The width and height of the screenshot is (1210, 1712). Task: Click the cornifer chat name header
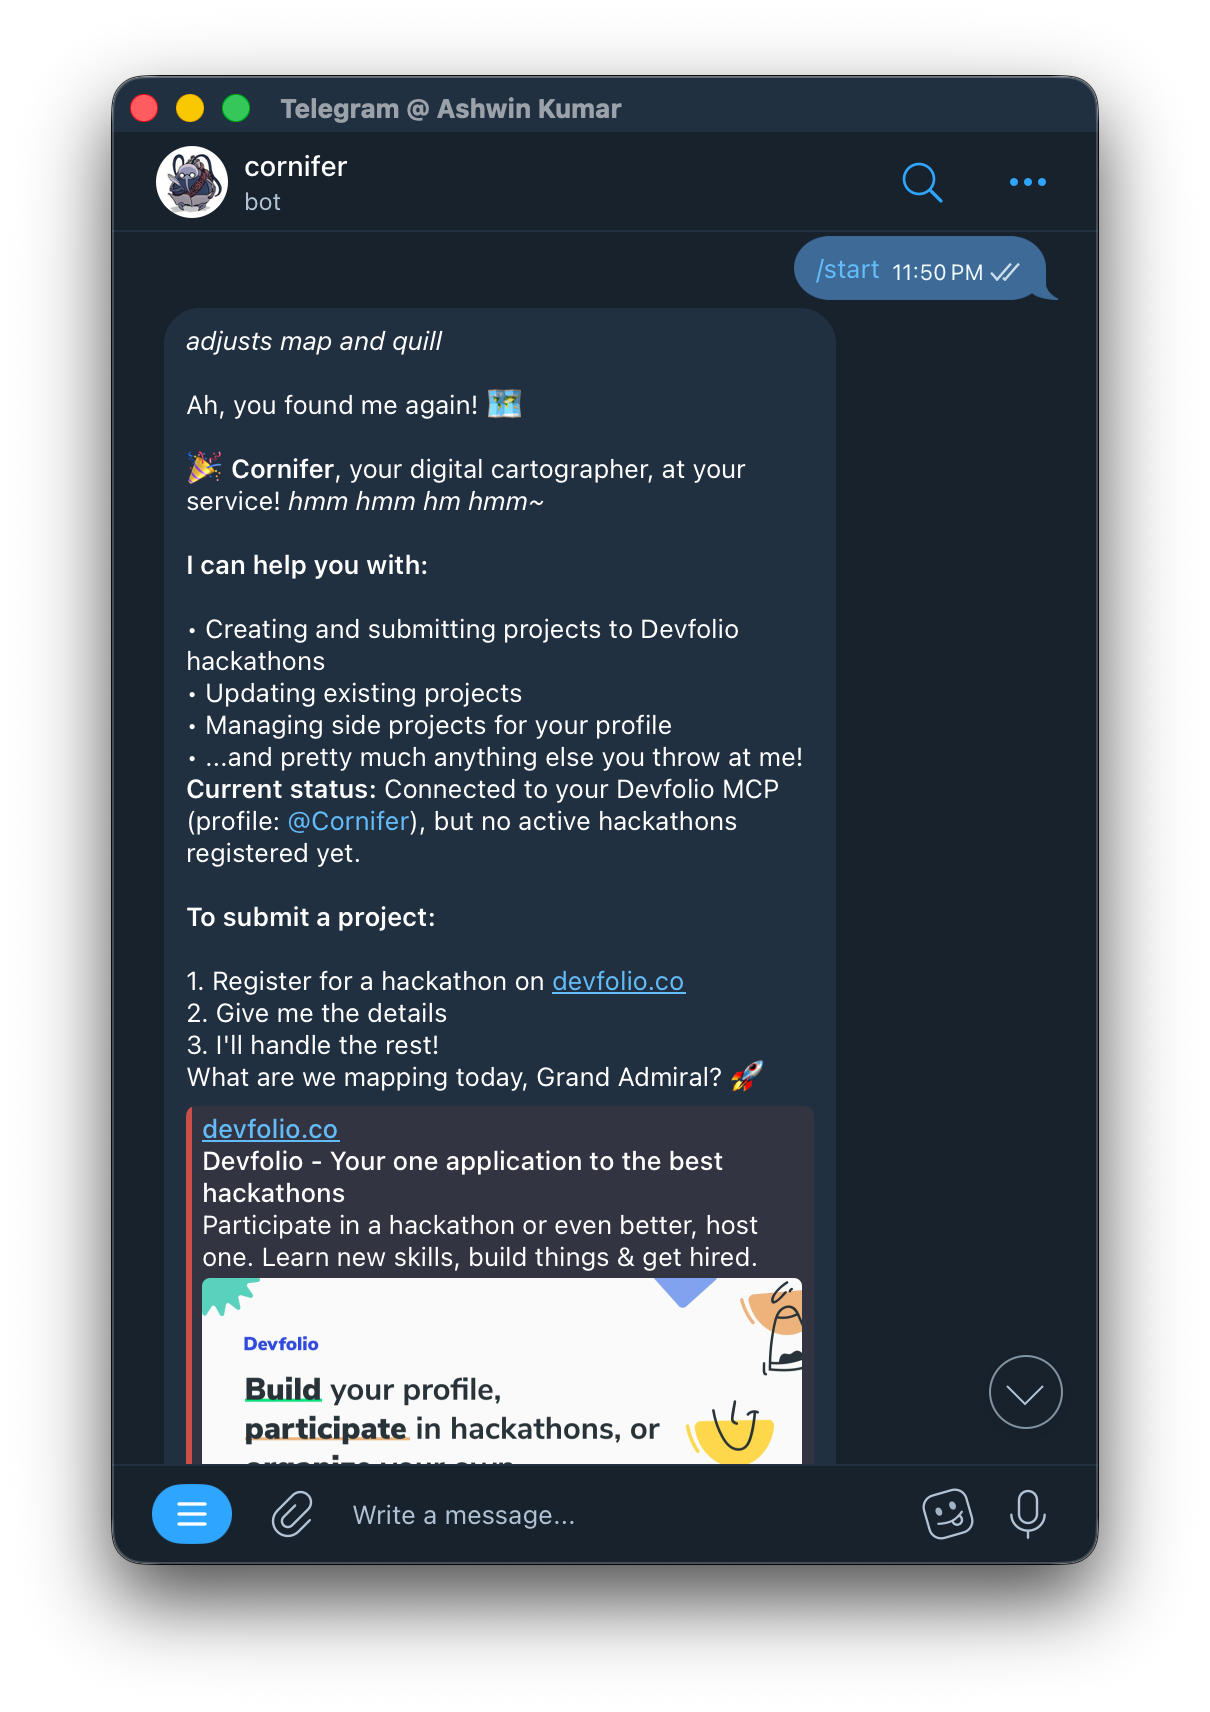point(296,166)
